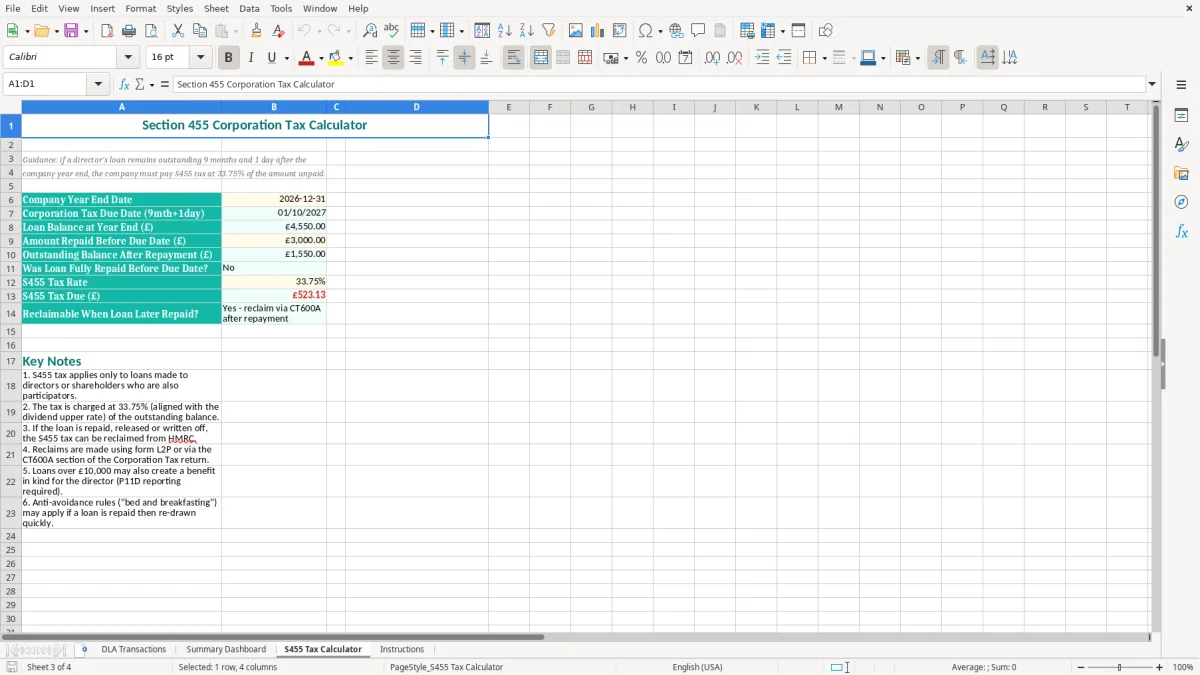Click column header E
Screen dimensions: 1200x675
[509, 107]
